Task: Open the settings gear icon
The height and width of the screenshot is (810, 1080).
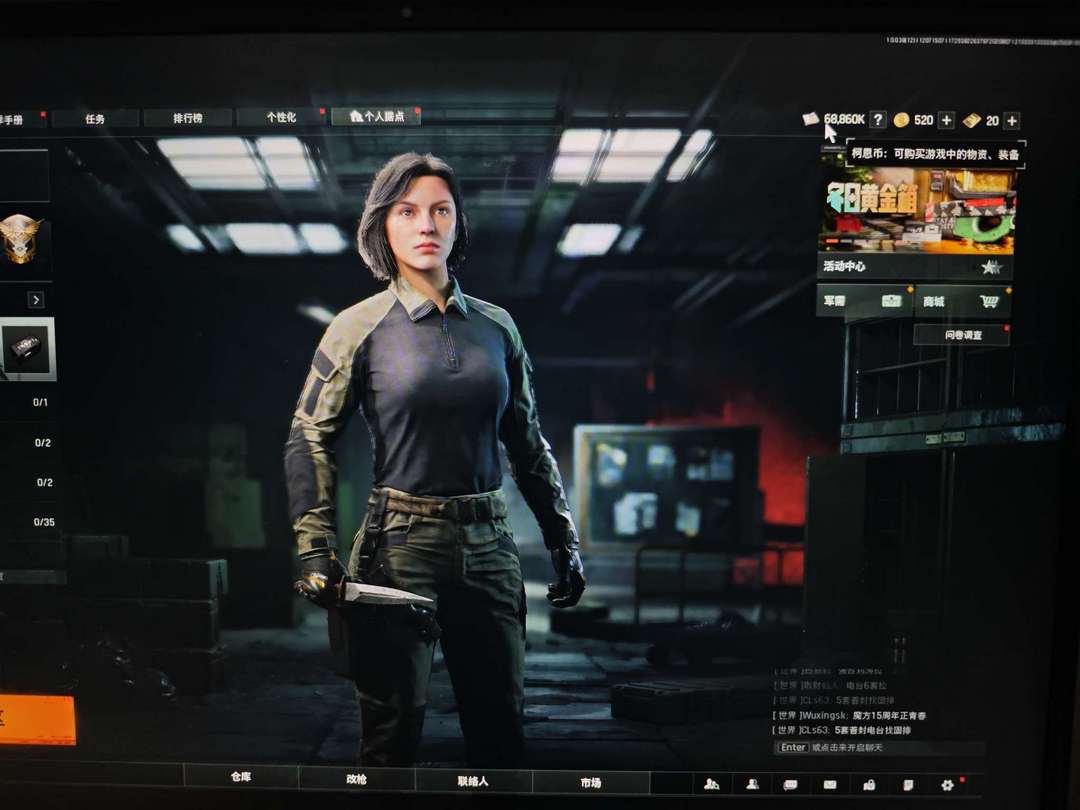Action: click(x=947, y=785)
